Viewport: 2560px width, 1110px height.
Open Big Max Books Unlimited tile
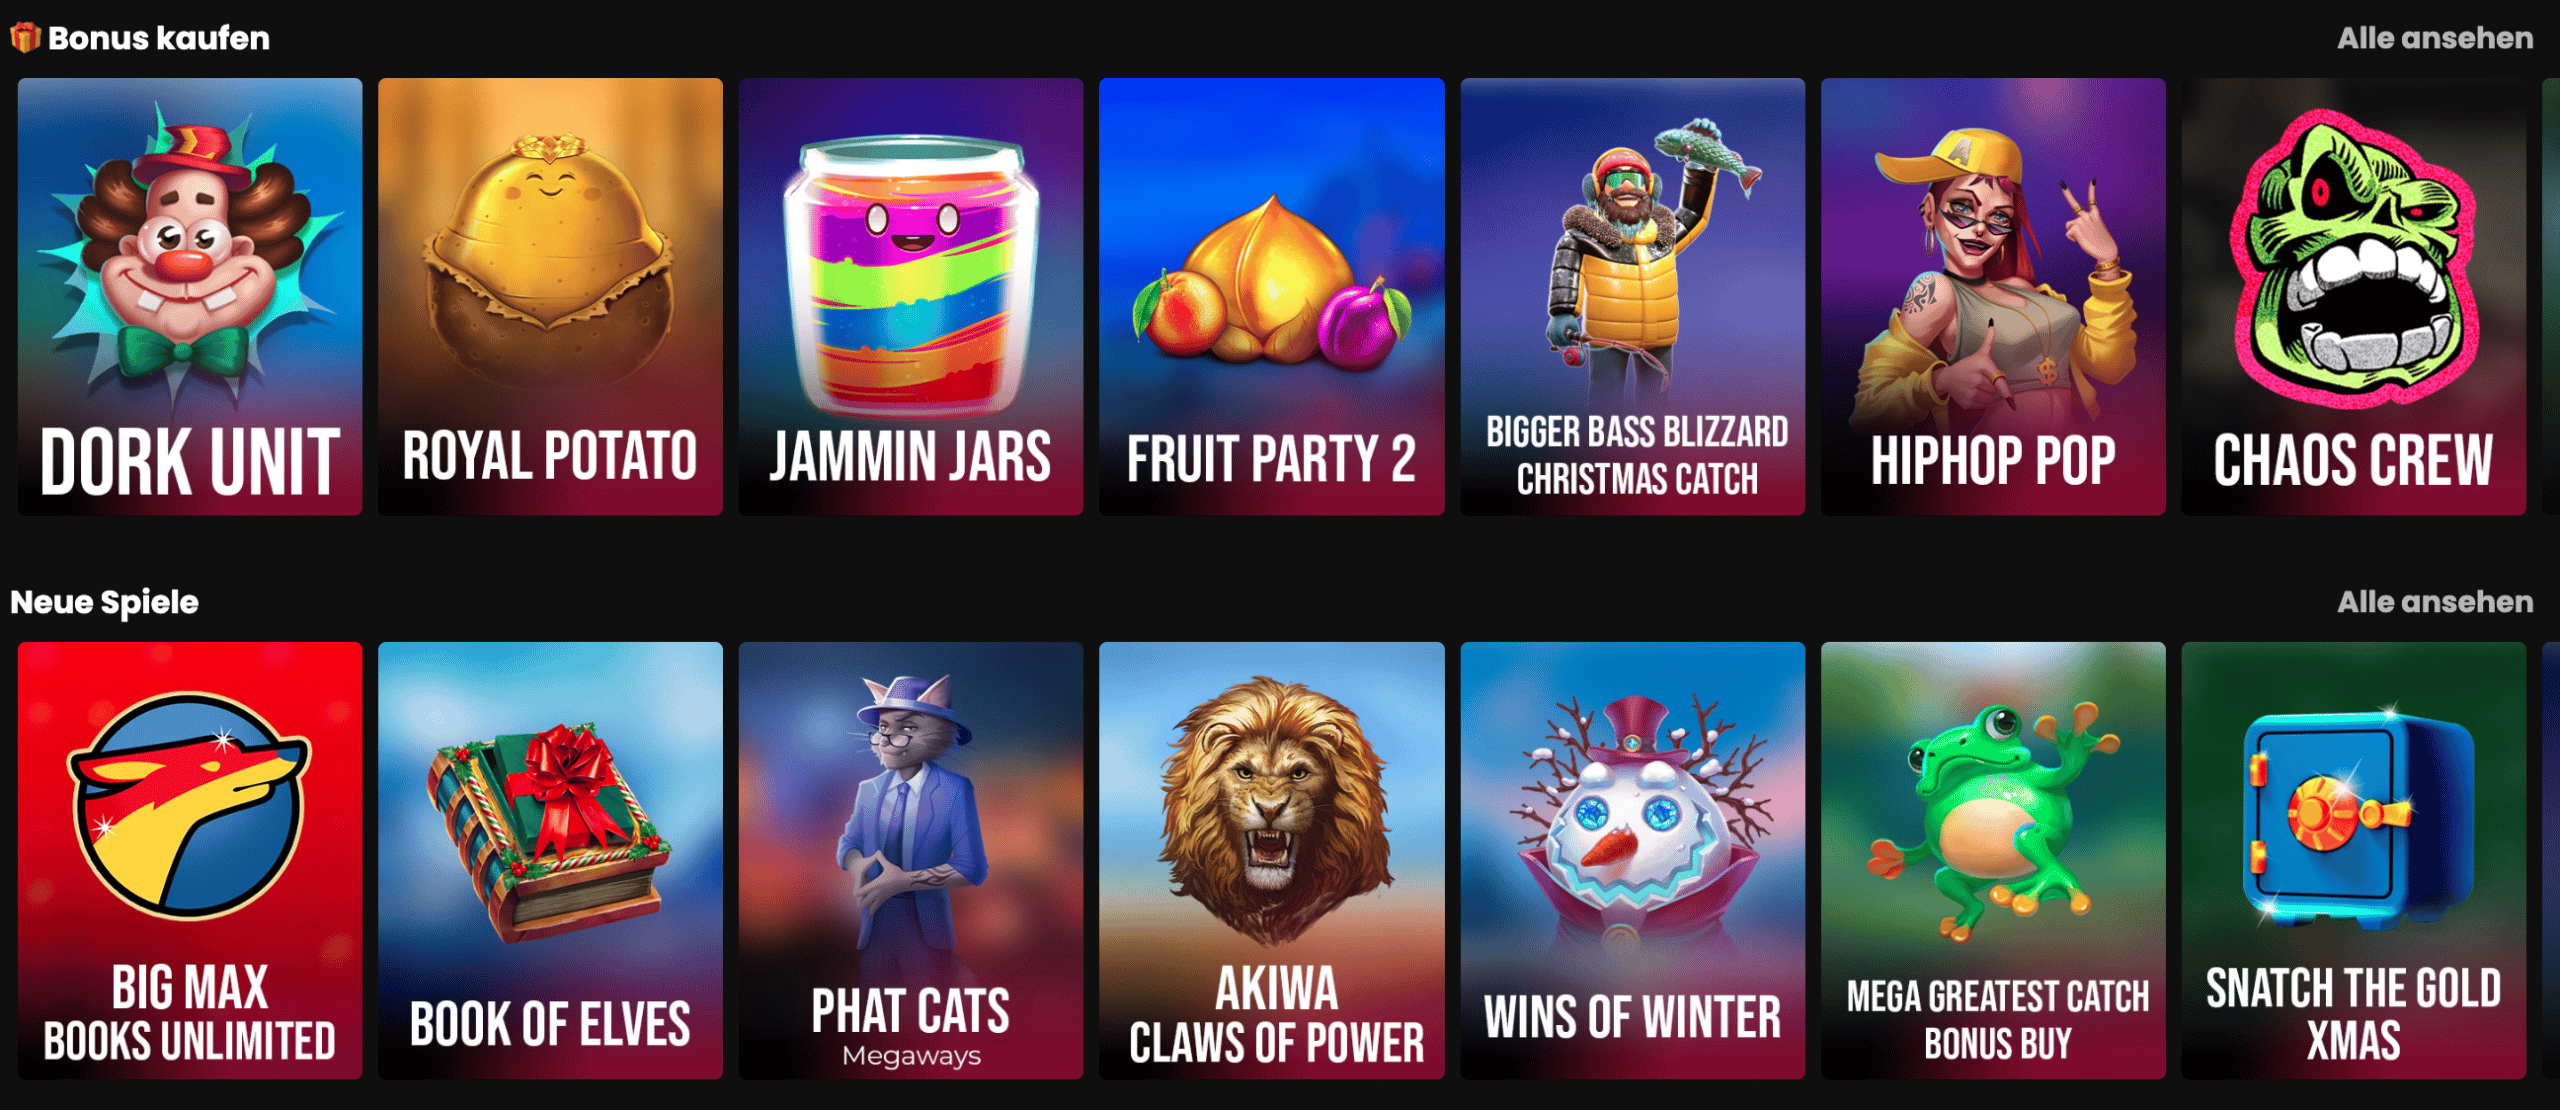(x=190, y=861)
